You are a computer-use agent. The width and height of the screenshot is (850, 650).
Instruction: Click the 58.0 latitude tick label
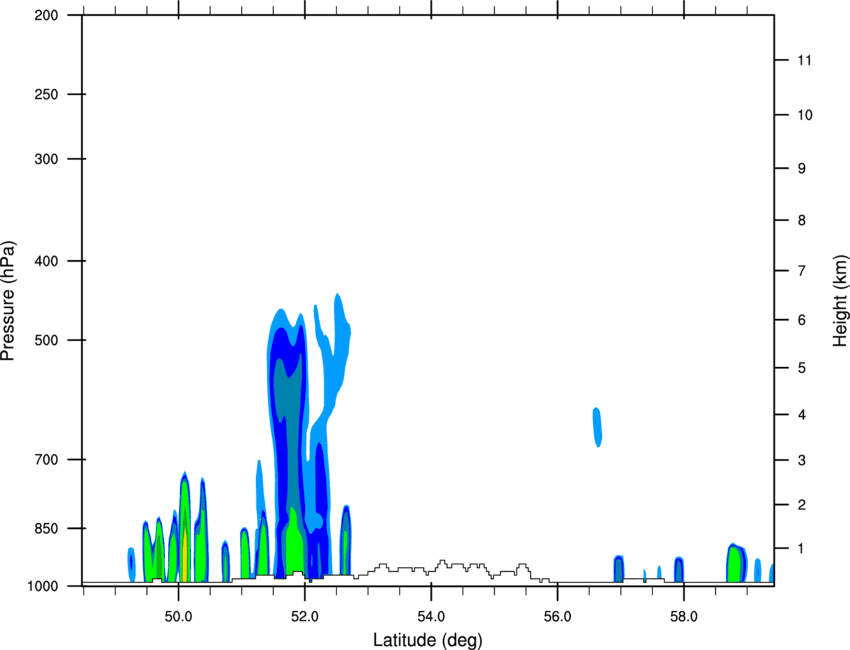(x=684, y=617)
